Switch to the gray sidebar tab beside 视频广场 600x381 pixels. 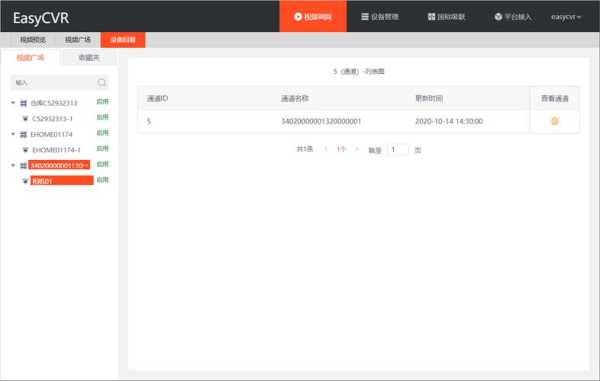[89, 57]
